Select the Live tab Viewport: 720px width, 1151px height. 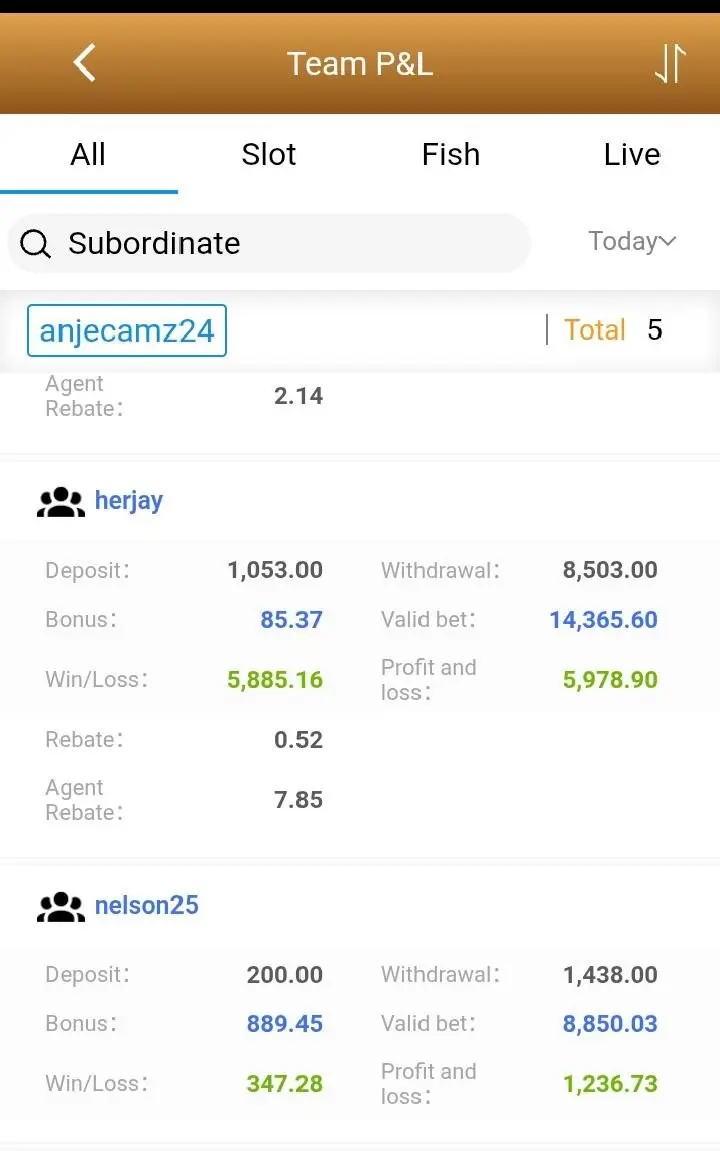pyautogui.click(x=632, y=155)
